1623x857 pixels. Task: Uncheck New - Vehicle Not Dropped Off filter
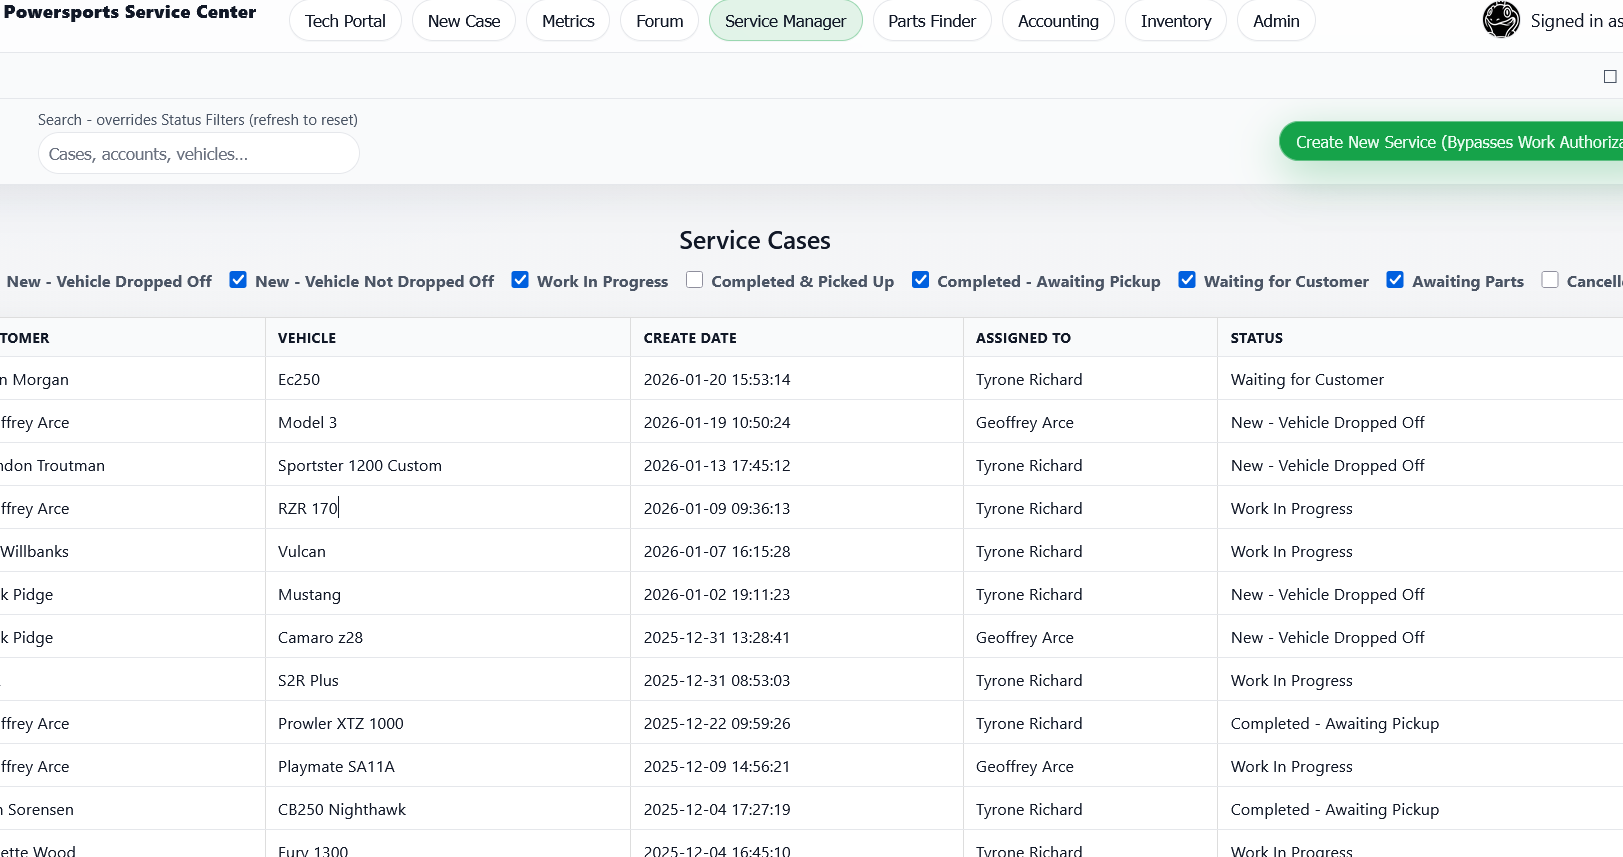pos(238,280)
